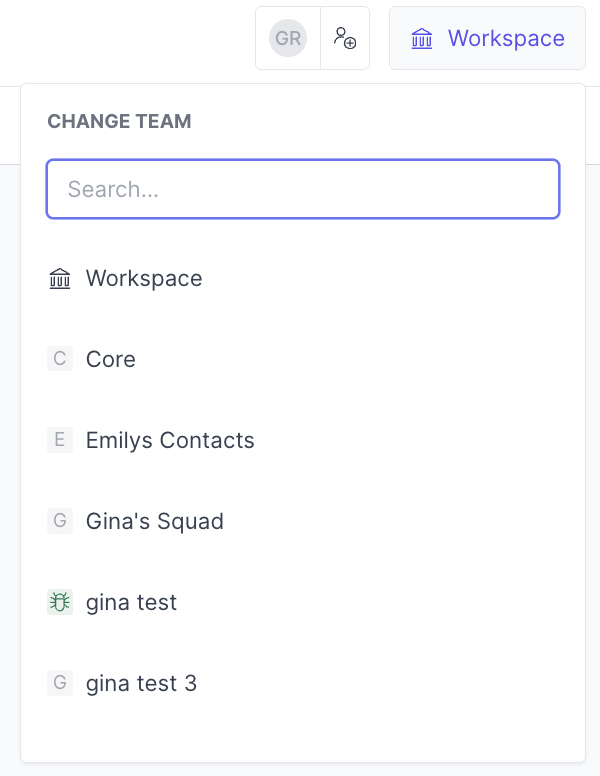Image resolution: width=600 pixels, height=776 pixels.
Task: Collapse the Workspace team switcher dropdown
Action: pyautogui.click(x=487, y=39)
